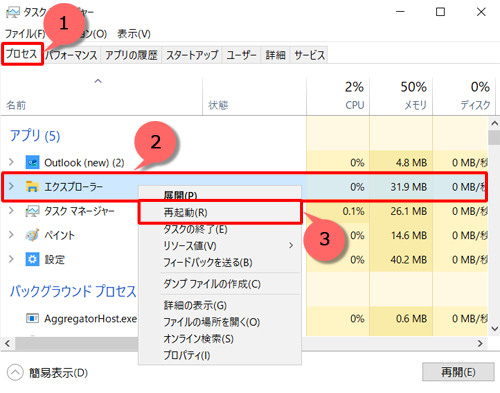Switch to the プロセス tab
The width and height of the screenshot is (500, 393).
click(22, 54)
